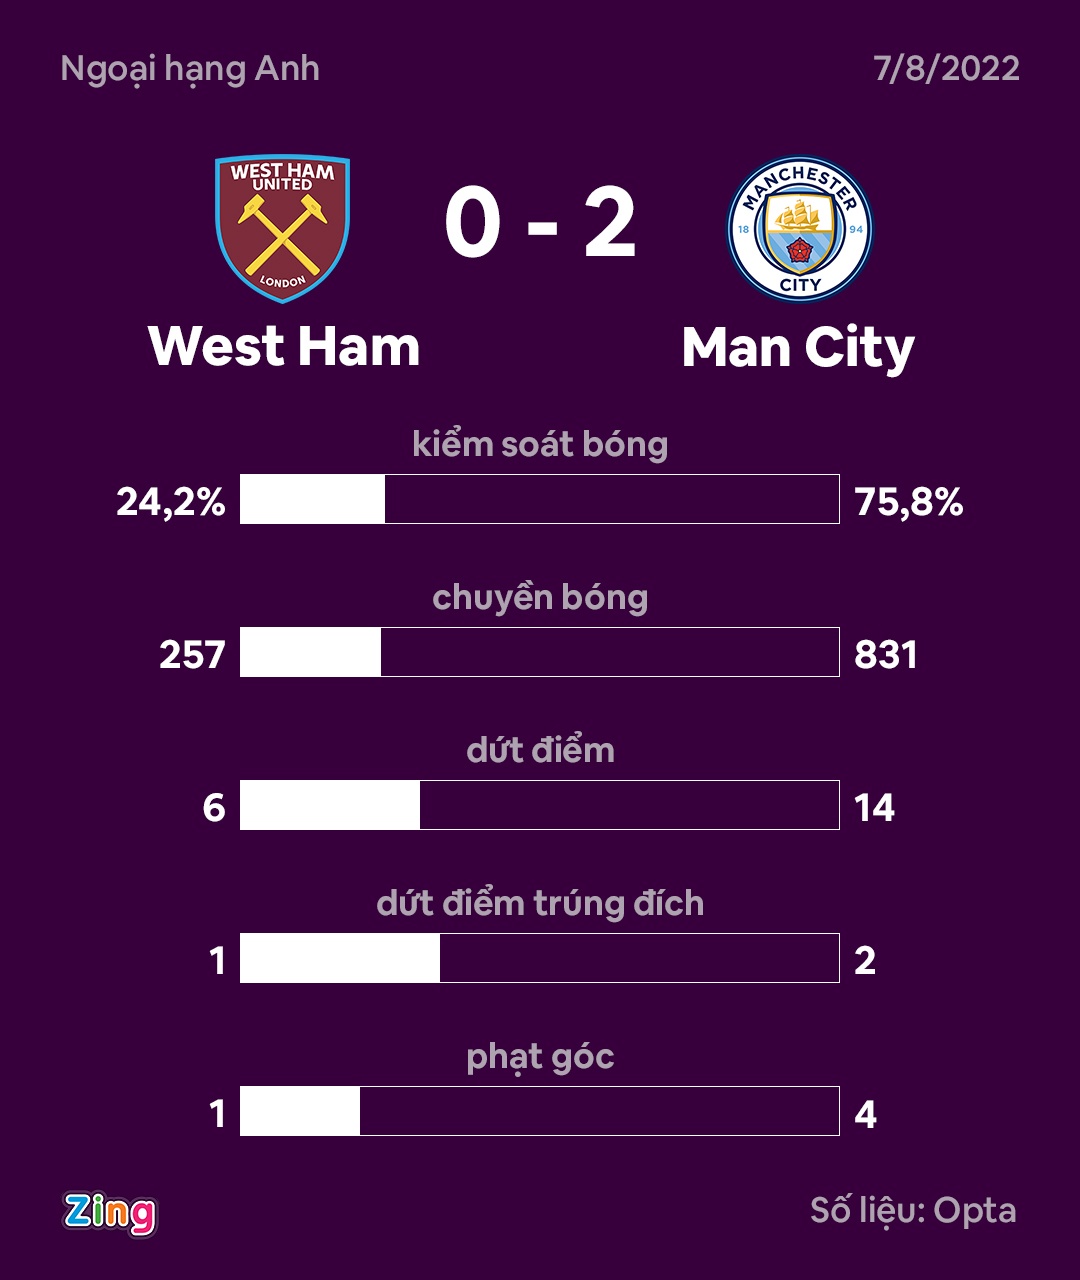Click the Số liệu: Opta credit
The image size is (1080, 1280).
[913, 1211]
